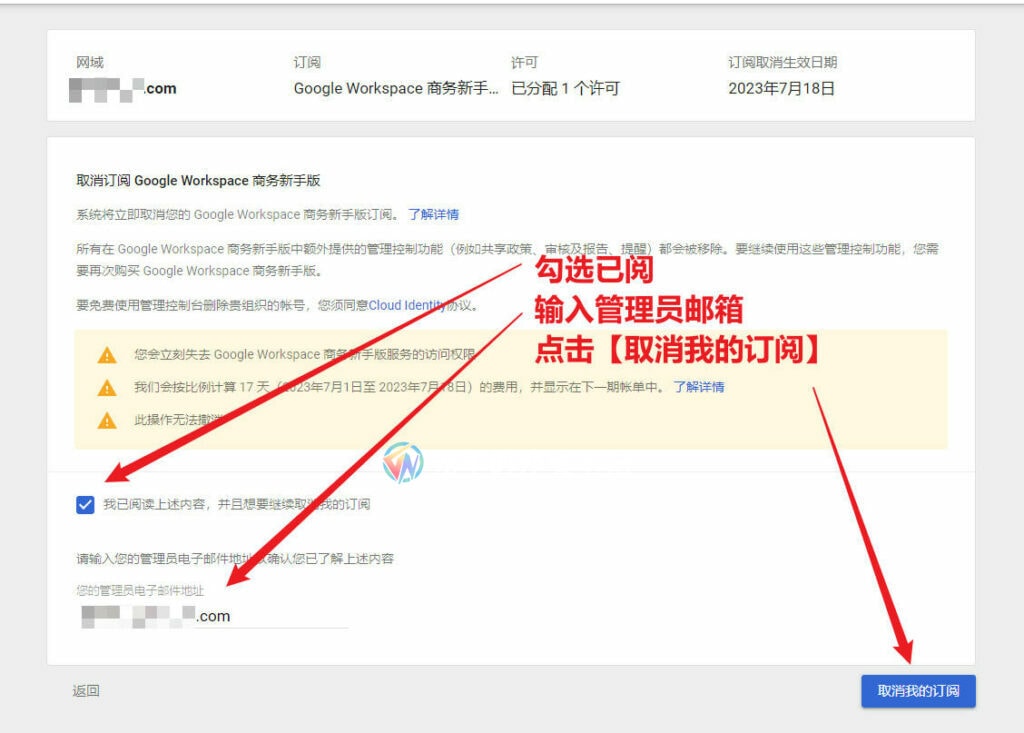
Task: Click the warning icon beside the prorated fee notice
Action: [107, 387]
